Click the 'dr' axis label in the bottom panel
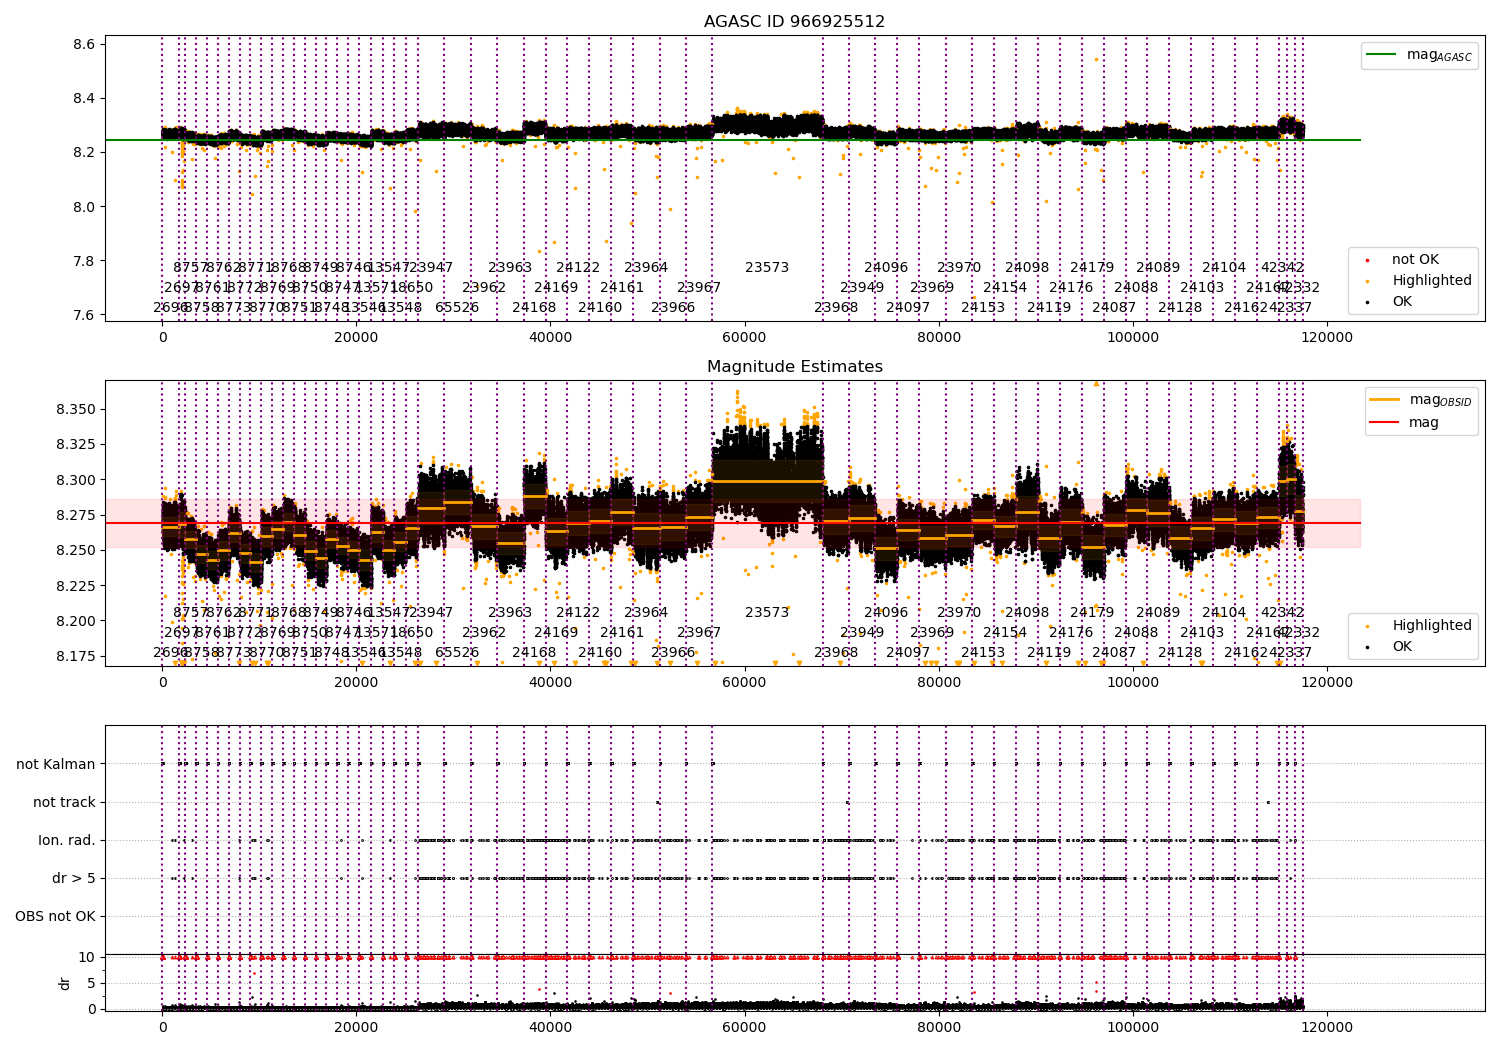1500x1050 pixels. (x=65, y=983)
